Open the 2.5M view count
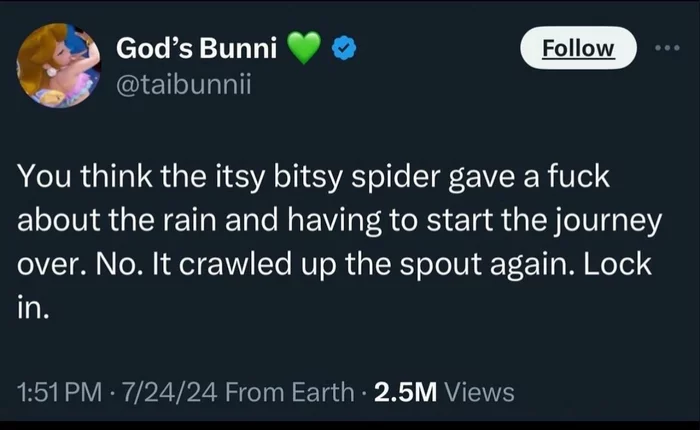Image resolution: width=700 pixels, height=430 pixels. click(x=405, y=392)
